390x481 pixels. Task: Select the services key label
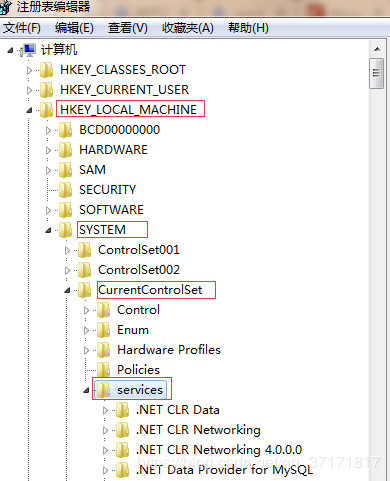[x=140, y=390]
